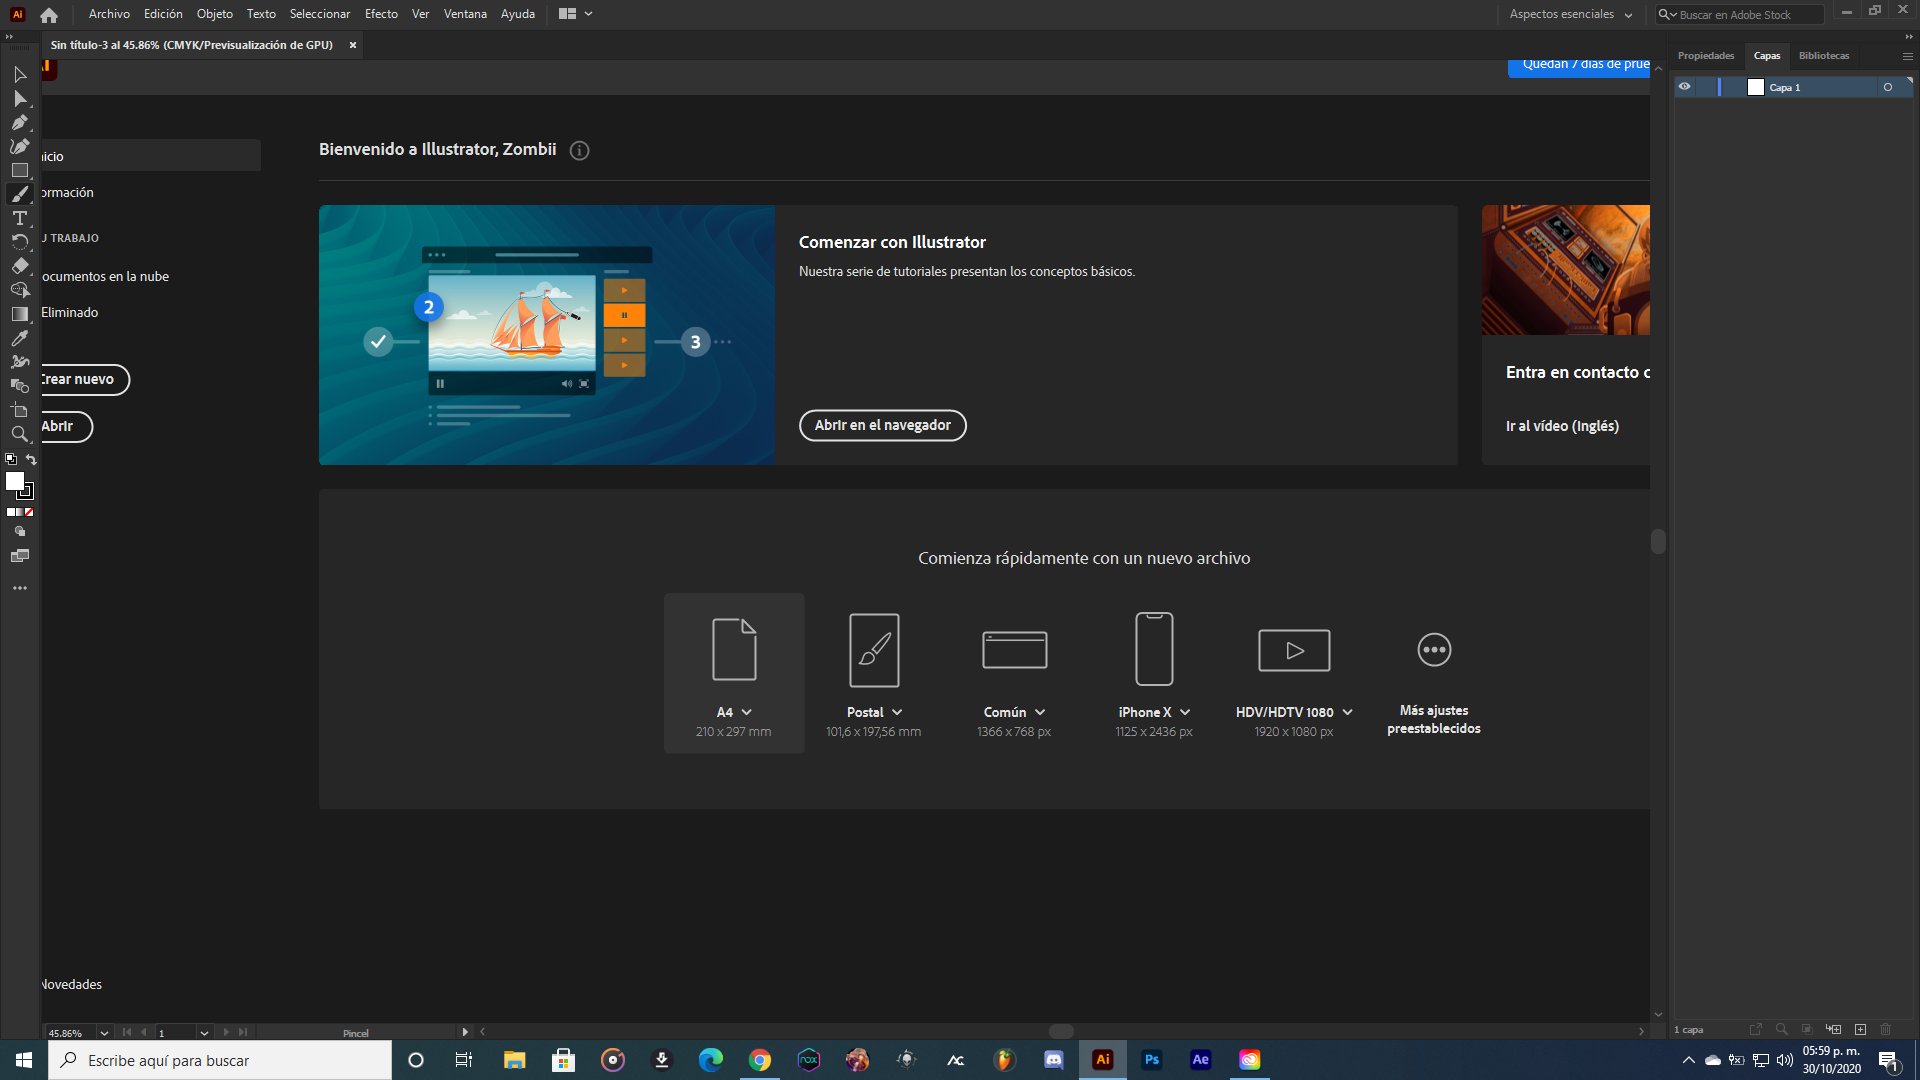Toggle visibility of Capa 1 layer
The width and height of the screenshot is (1920, 1080).
click(x=1684, y=87)
